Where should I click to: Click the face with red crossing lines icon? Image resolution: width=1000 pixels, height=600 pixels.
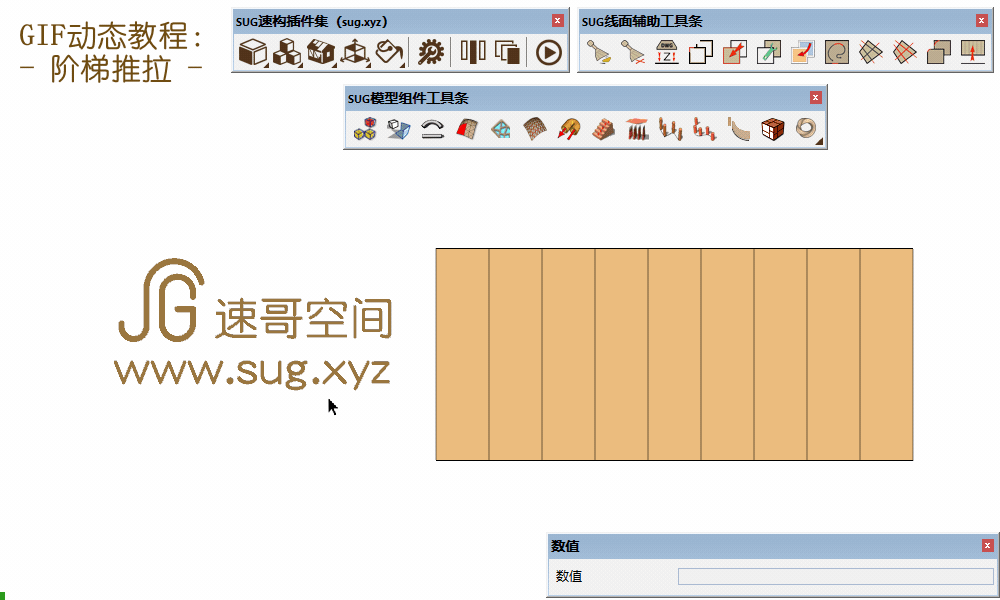tap(904, 52)
